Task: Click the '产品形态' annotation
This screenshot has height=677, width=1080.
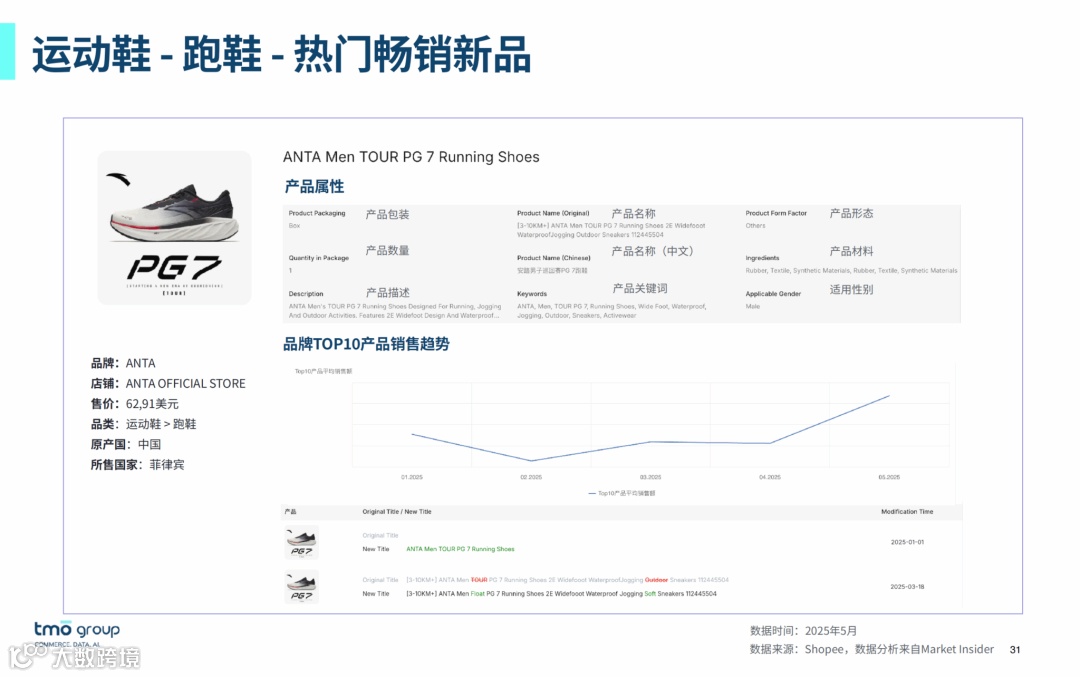Action: 851,213
